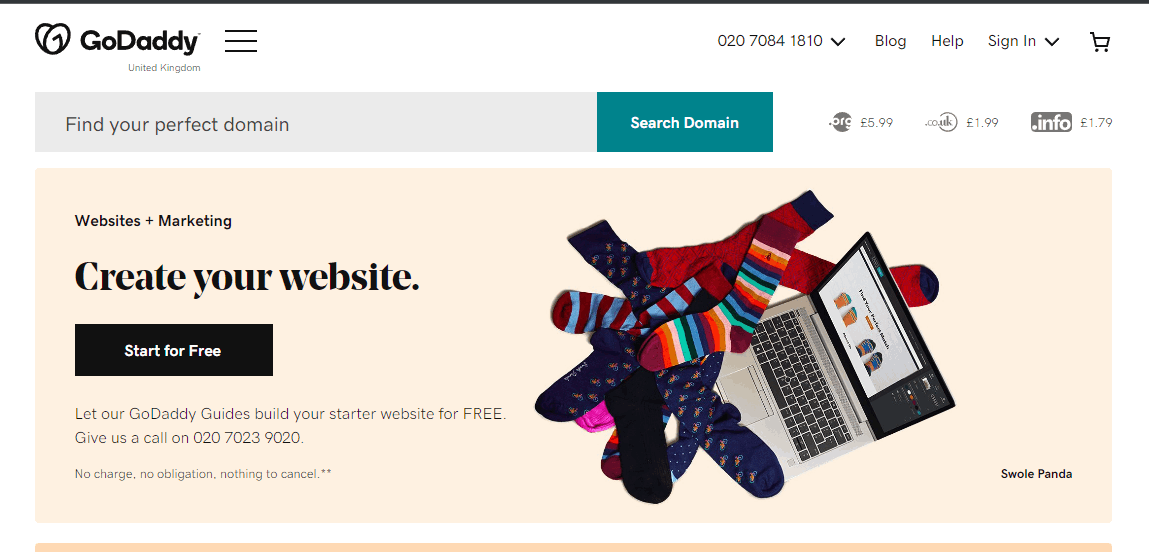Open the Help link
Image resolution: width=1149 pixels, height=552 pixels.
[x=947, y=41]
